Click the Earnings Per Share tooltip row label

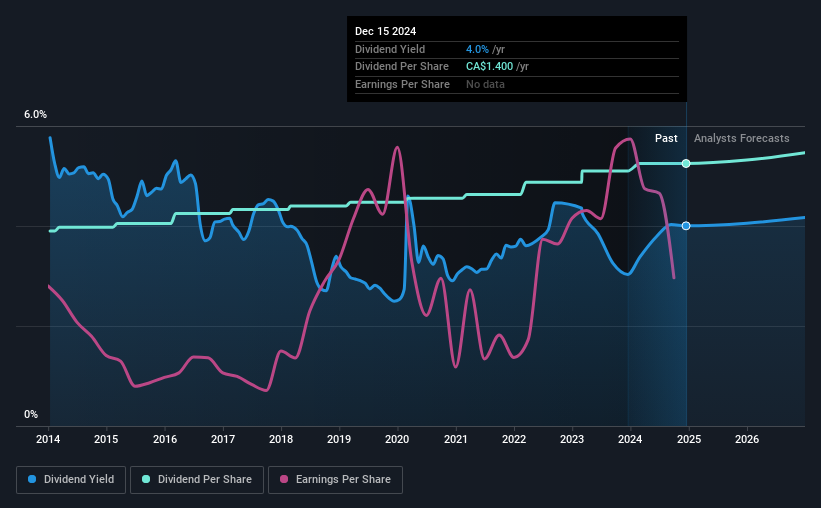[402, 84]
